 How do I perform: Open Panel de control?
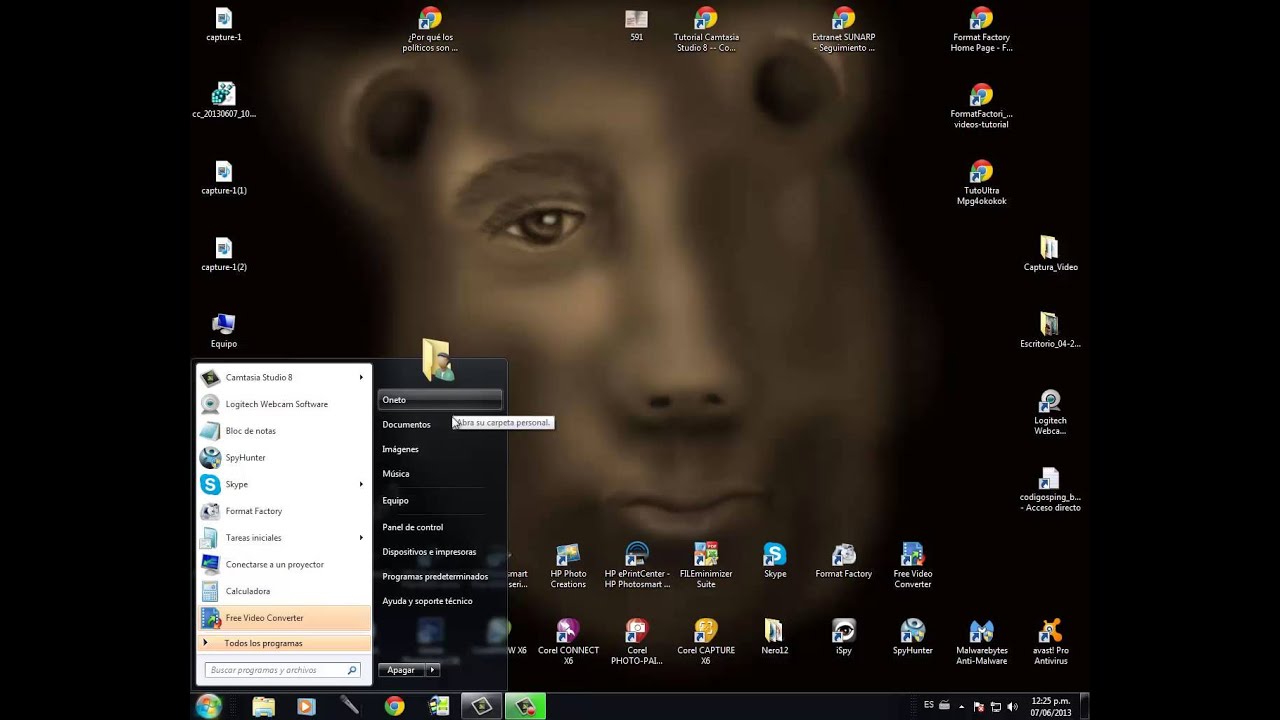tap(440, 527)
